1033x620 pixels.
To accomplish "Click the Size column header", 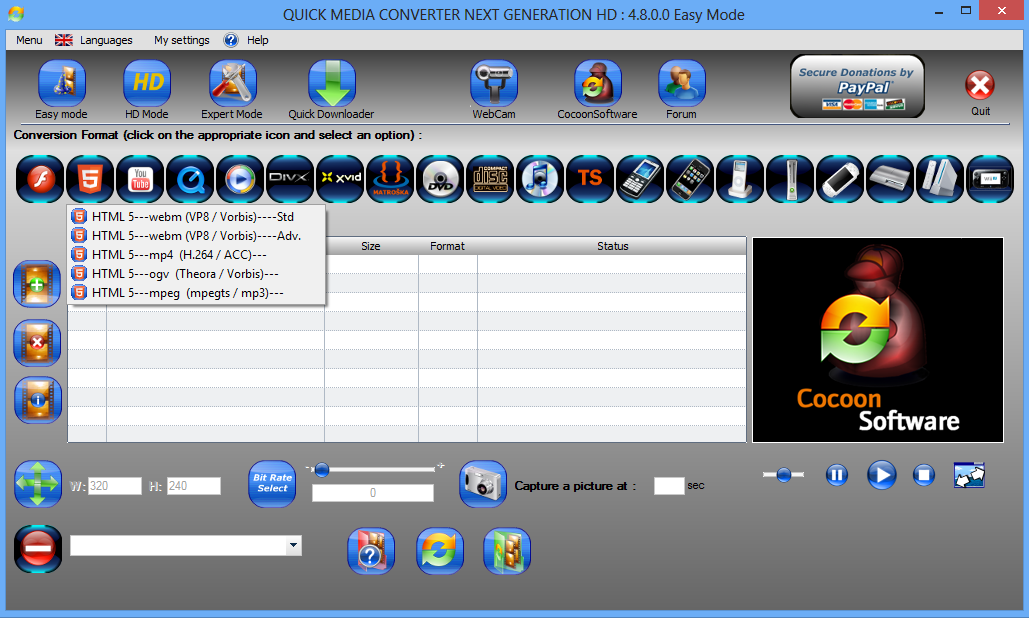I will point(371,246).
